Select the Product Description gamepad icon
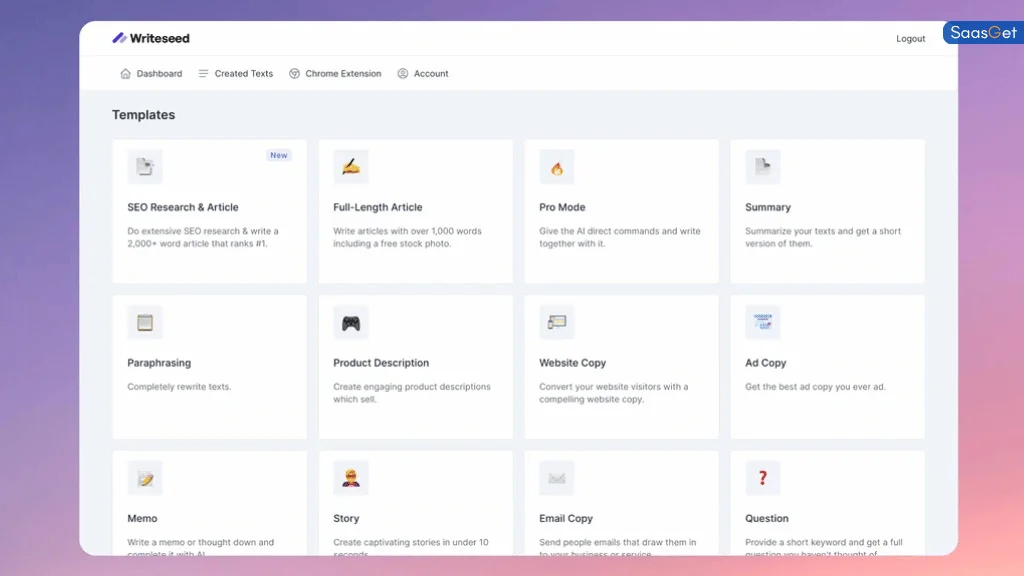The image size is (1024, 576). pyautogui.click(x=351, y=322)
